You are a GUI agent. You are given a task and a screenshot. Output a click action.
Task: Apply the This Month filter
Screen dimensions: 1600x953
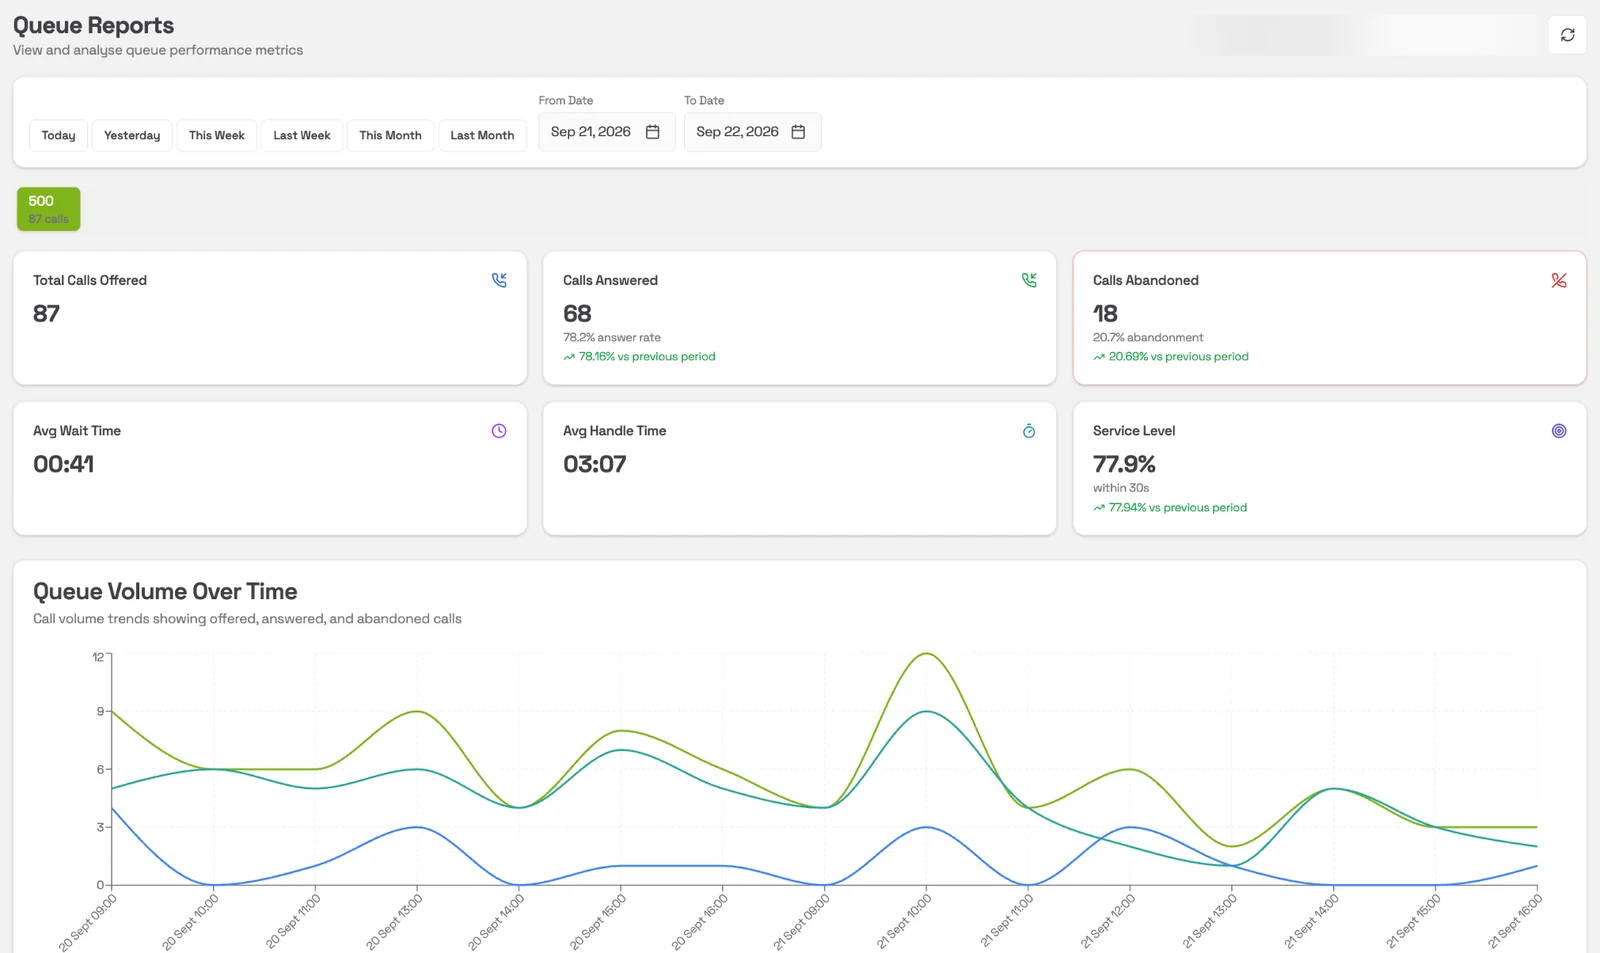click(390, 135)
